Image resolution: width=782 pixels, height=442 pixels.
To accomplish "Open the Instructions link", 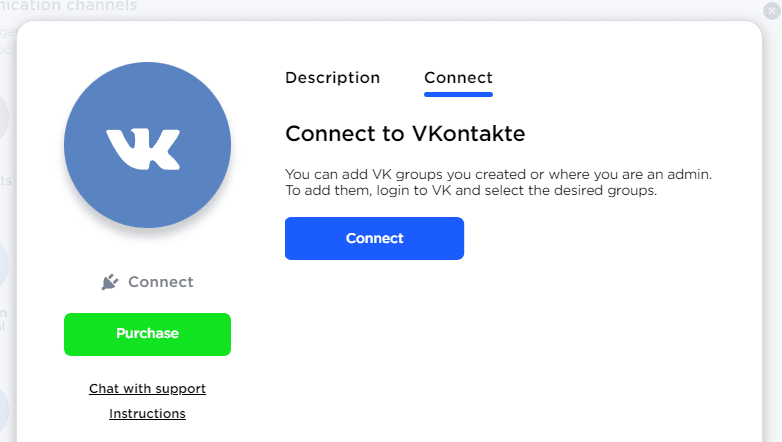I will pos(147,413).
